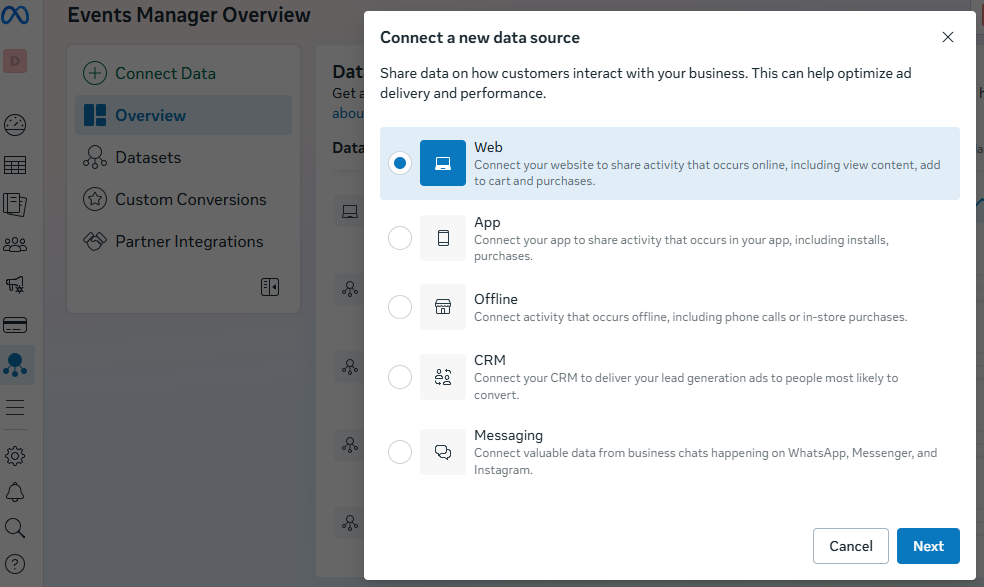
Task: Select the CRM radio button
Action: [x=400, y=377]
